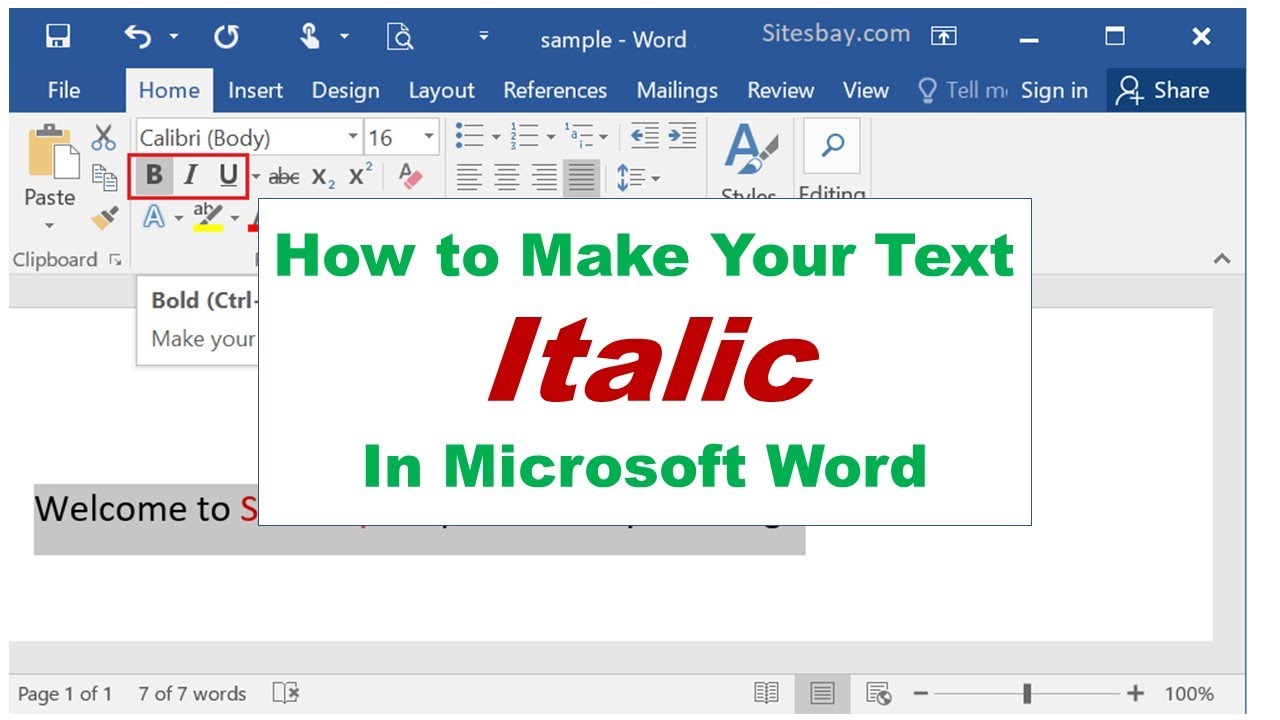Viewport: 1280px width, 720px height.
Task: Switch to the References tab
Action: pos(555,90)
